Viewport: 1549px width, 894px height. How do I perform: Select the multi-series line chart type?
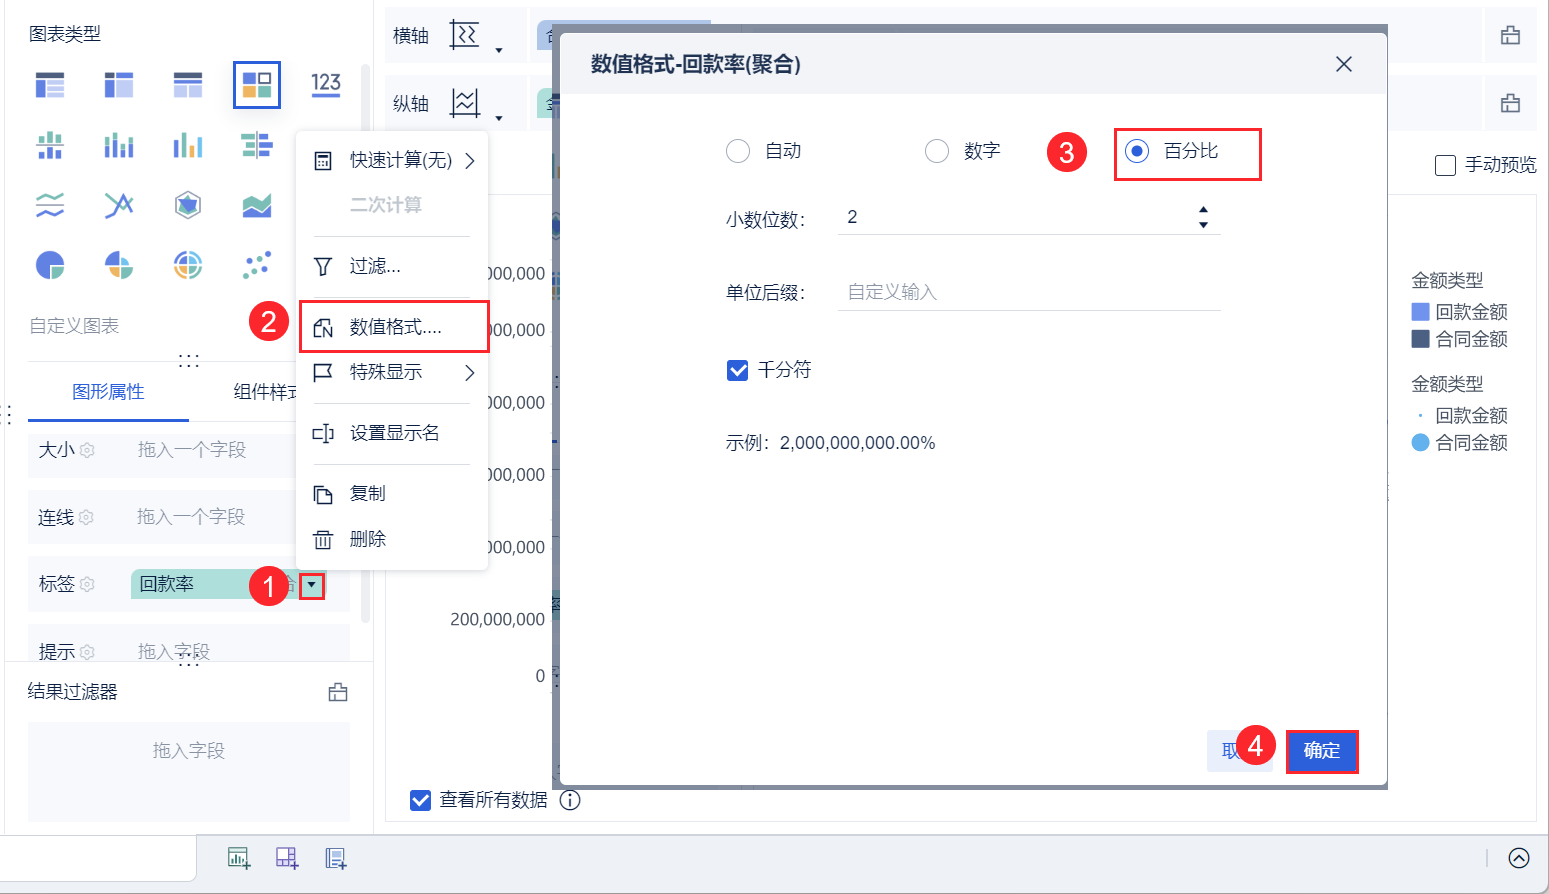coord(119,205)
